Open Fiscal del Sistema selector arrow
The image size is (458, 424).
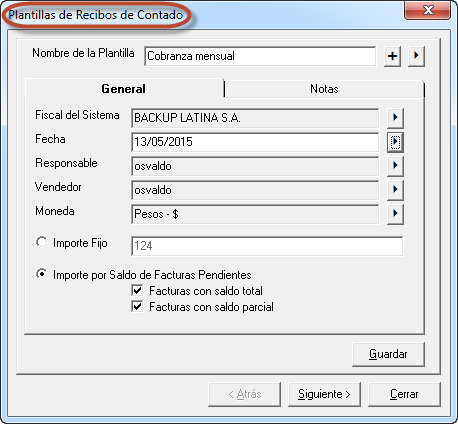[395, 118]
